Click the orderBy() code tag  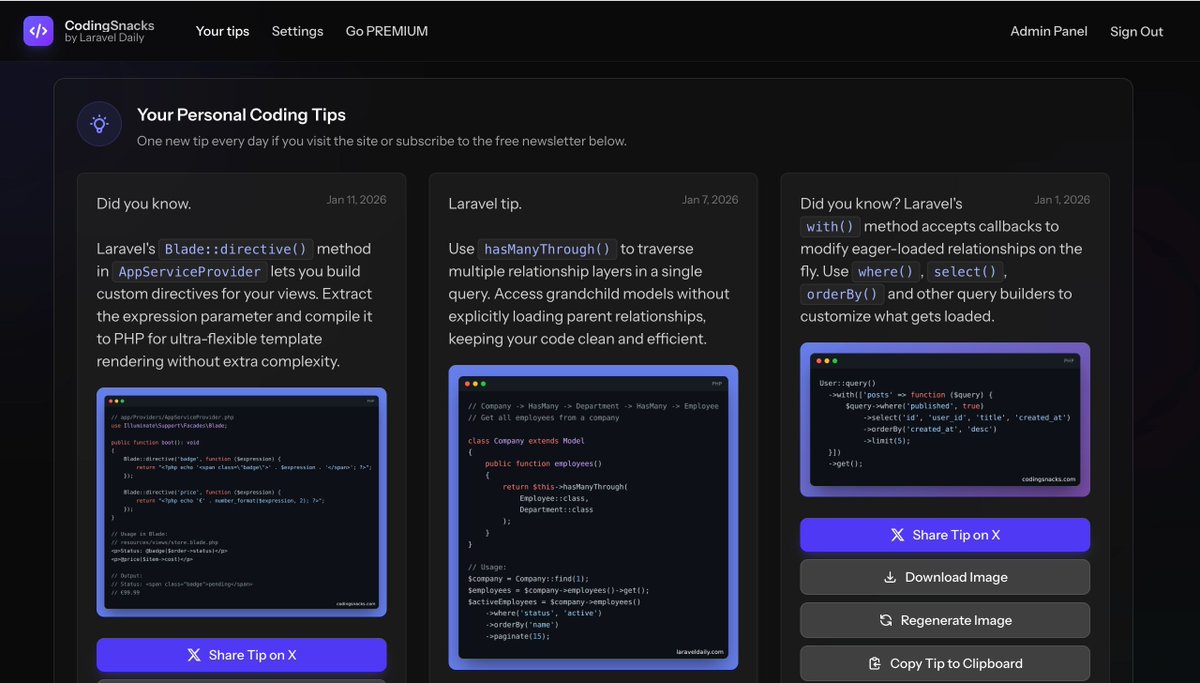tap(842, 294)
